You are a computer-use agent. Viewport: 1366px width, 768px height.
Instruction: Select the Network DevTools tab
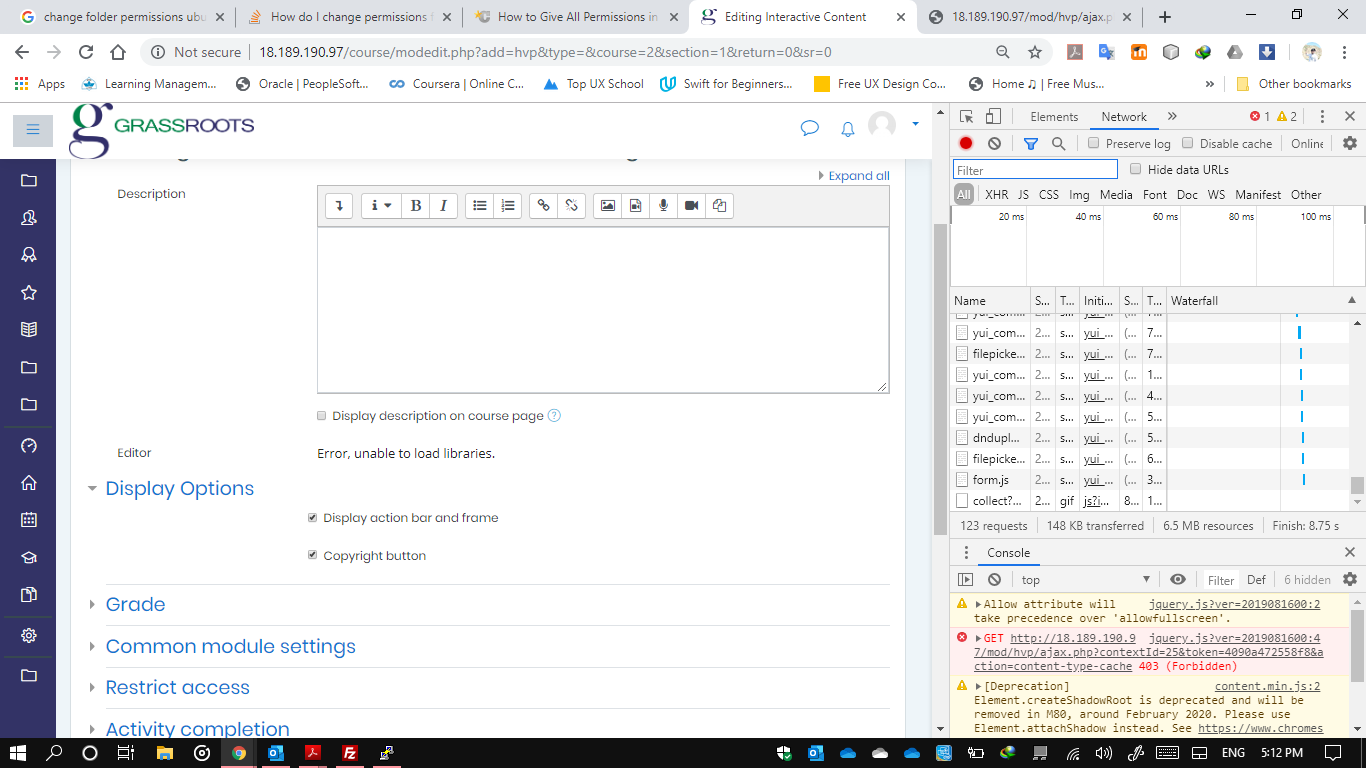pyautogui.click(x=1124, y=117)
